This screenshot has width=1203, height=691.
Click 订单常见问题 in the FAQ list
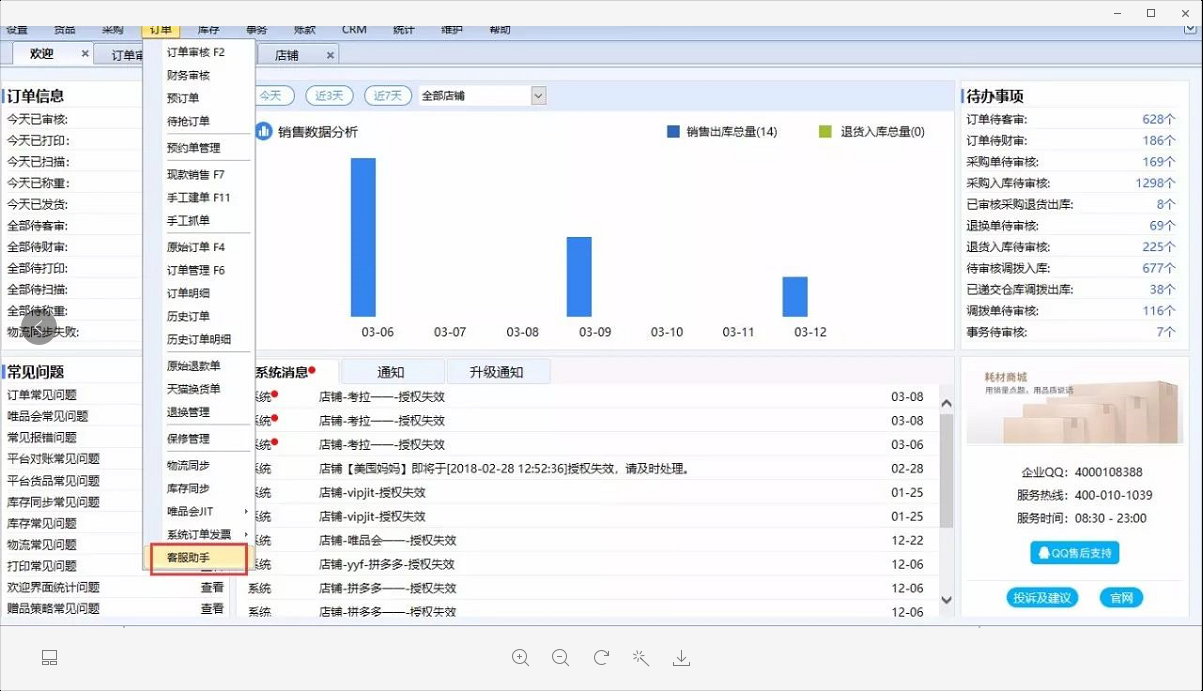(x=42, y=395)
